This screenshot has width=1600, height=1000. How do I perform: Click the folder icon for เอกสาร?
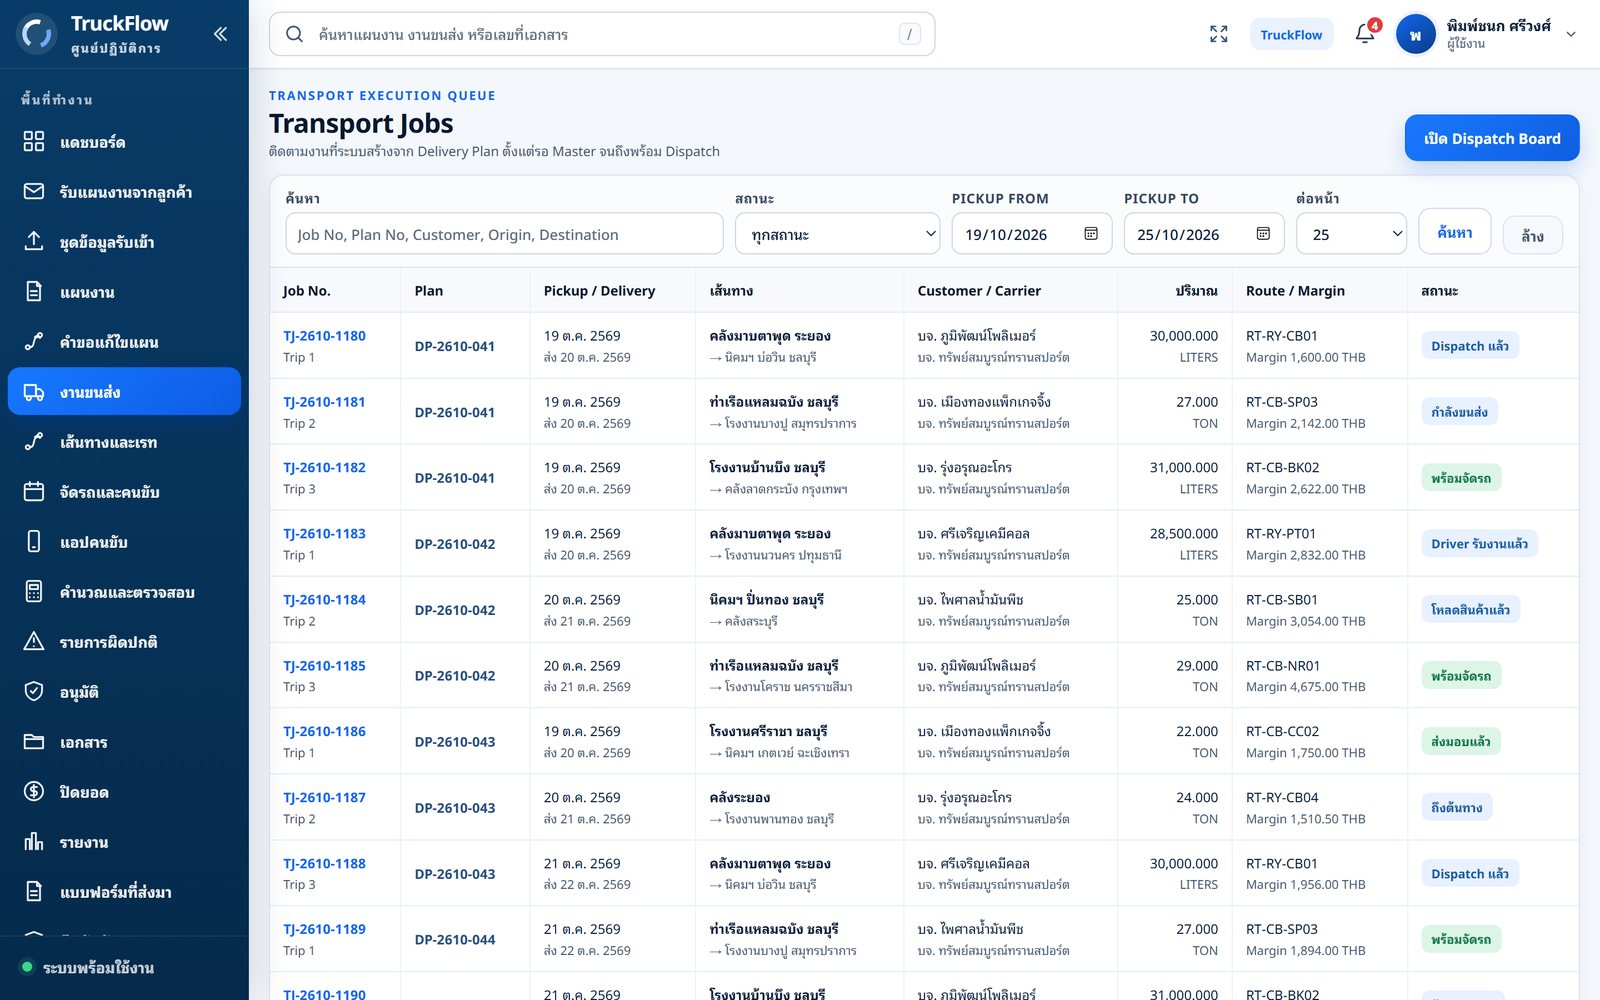tap(34, 741)
